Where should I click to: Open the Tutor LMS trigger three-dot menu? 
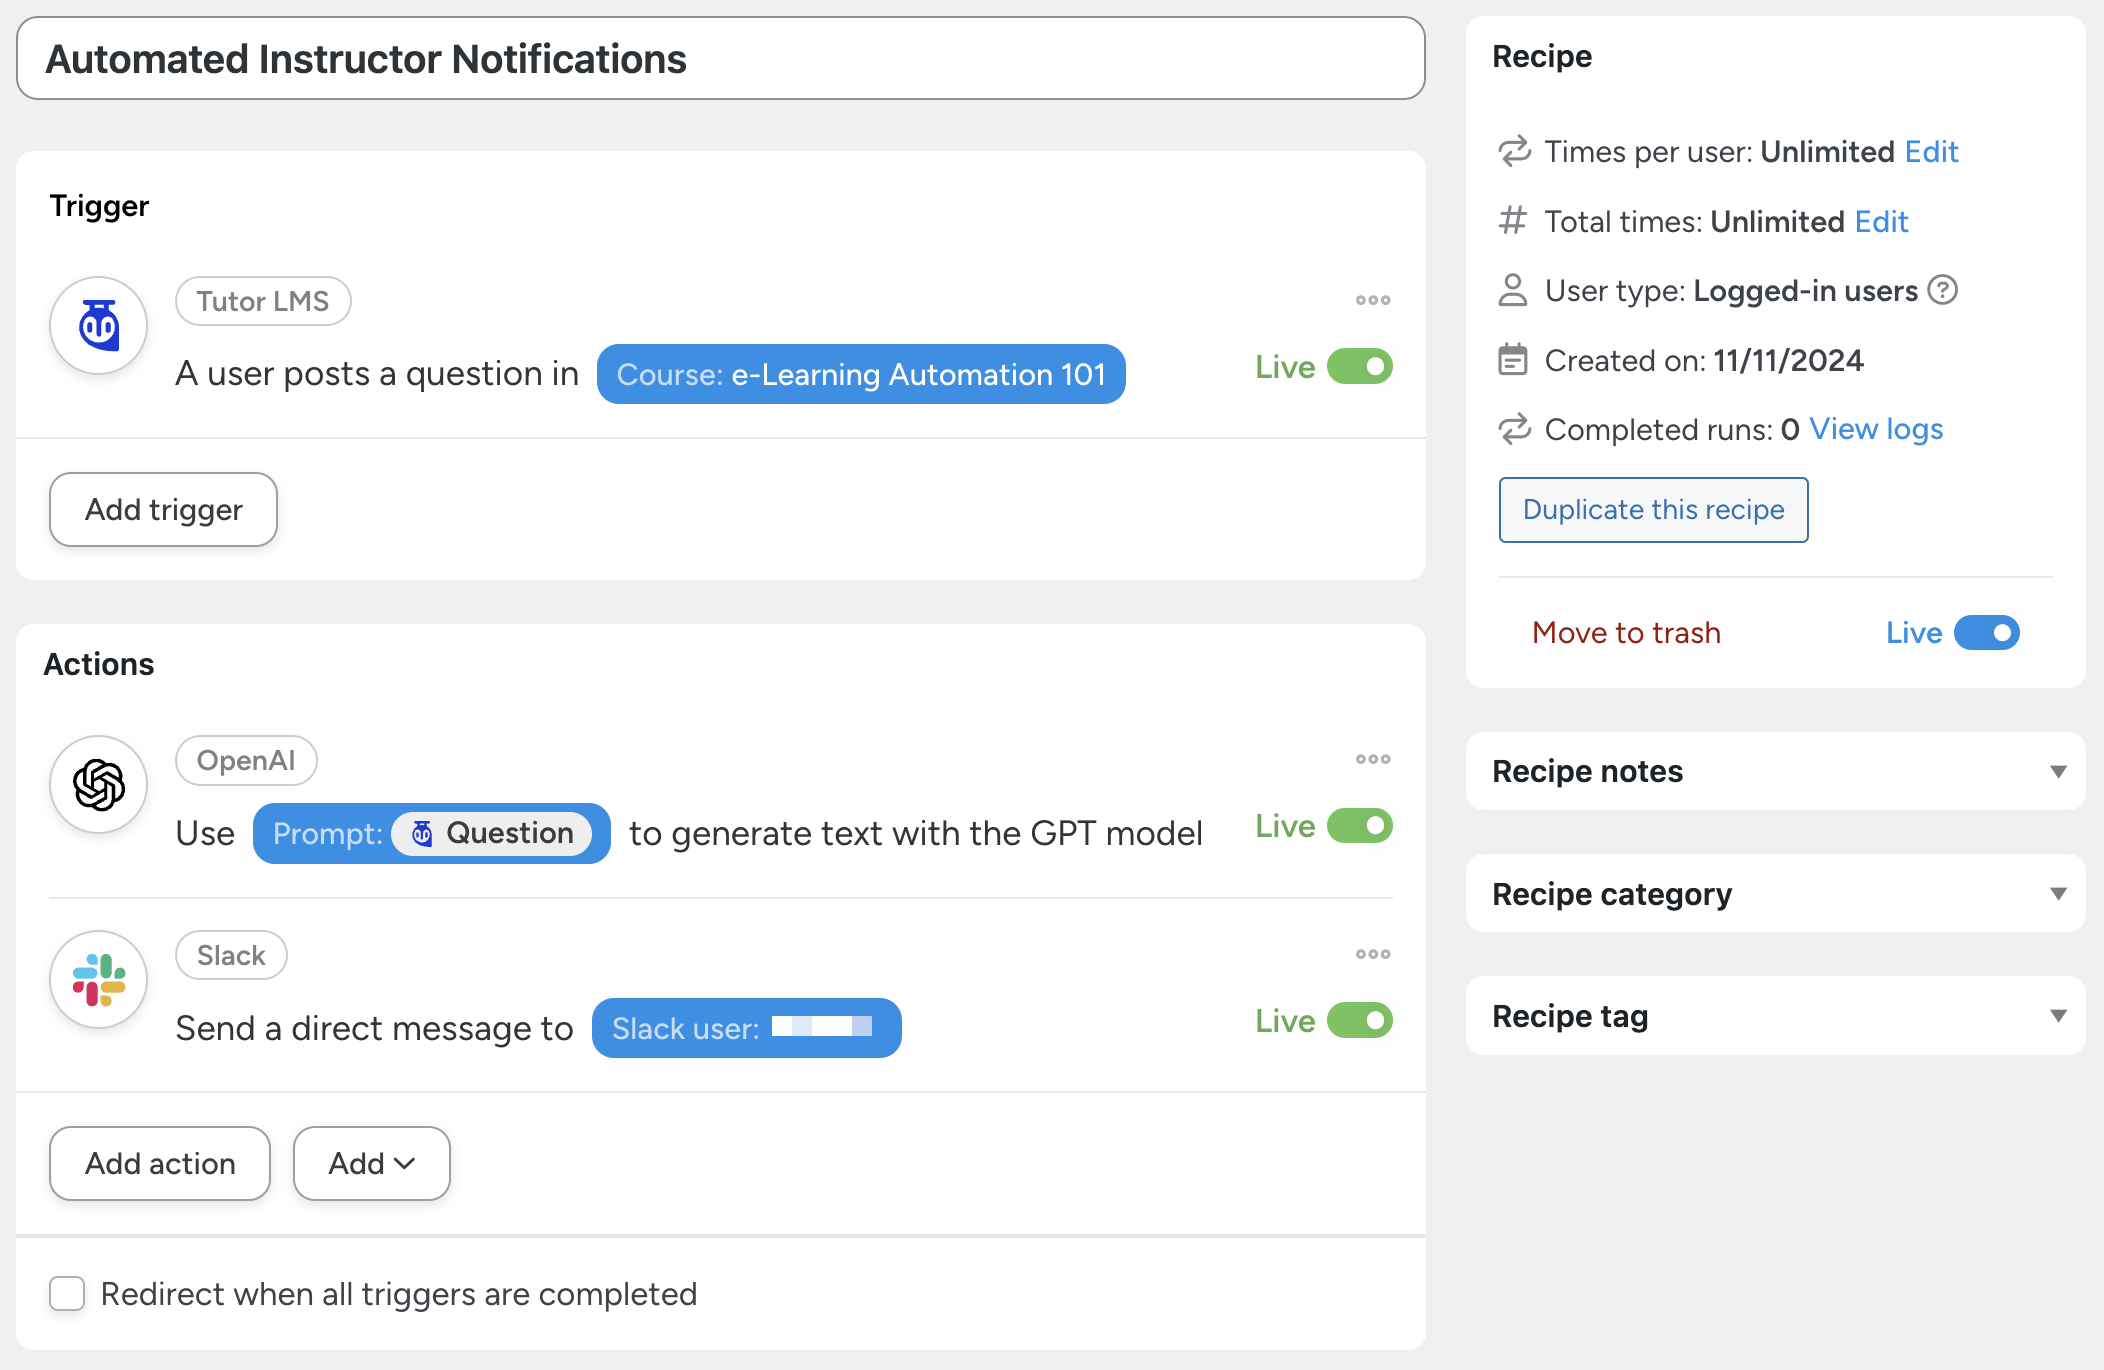coord(1372,300)
